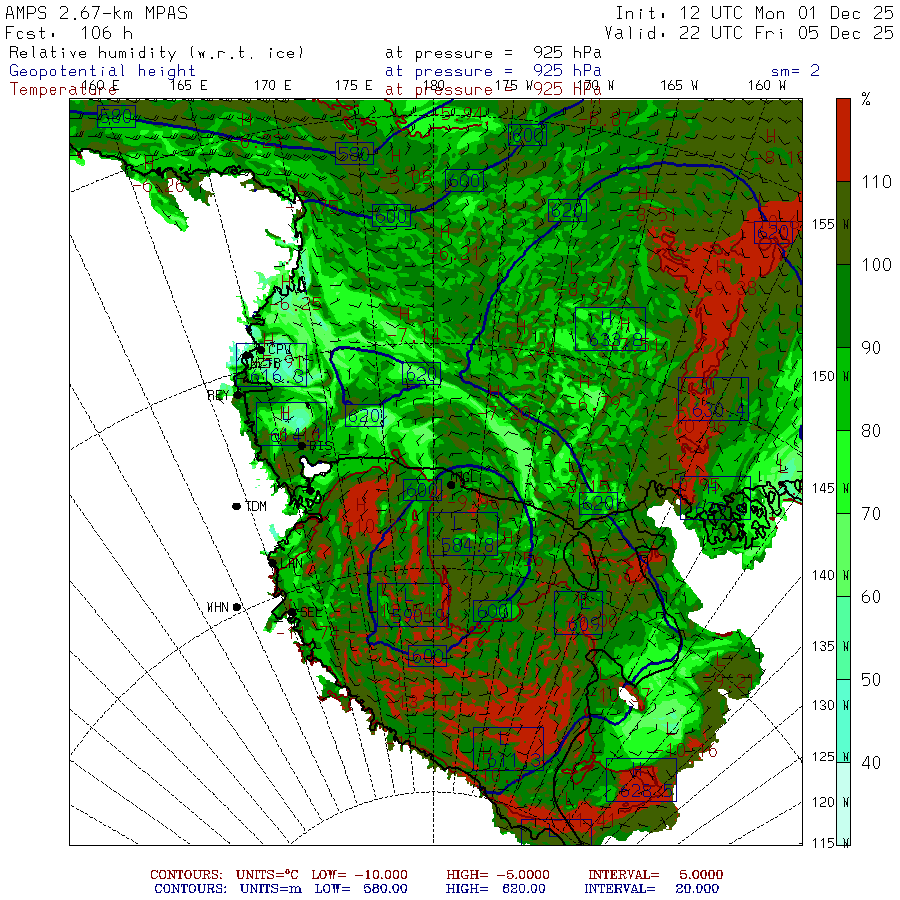Click the '170 E' longitude label
900x900 pixels.
(x=273, y=86)
